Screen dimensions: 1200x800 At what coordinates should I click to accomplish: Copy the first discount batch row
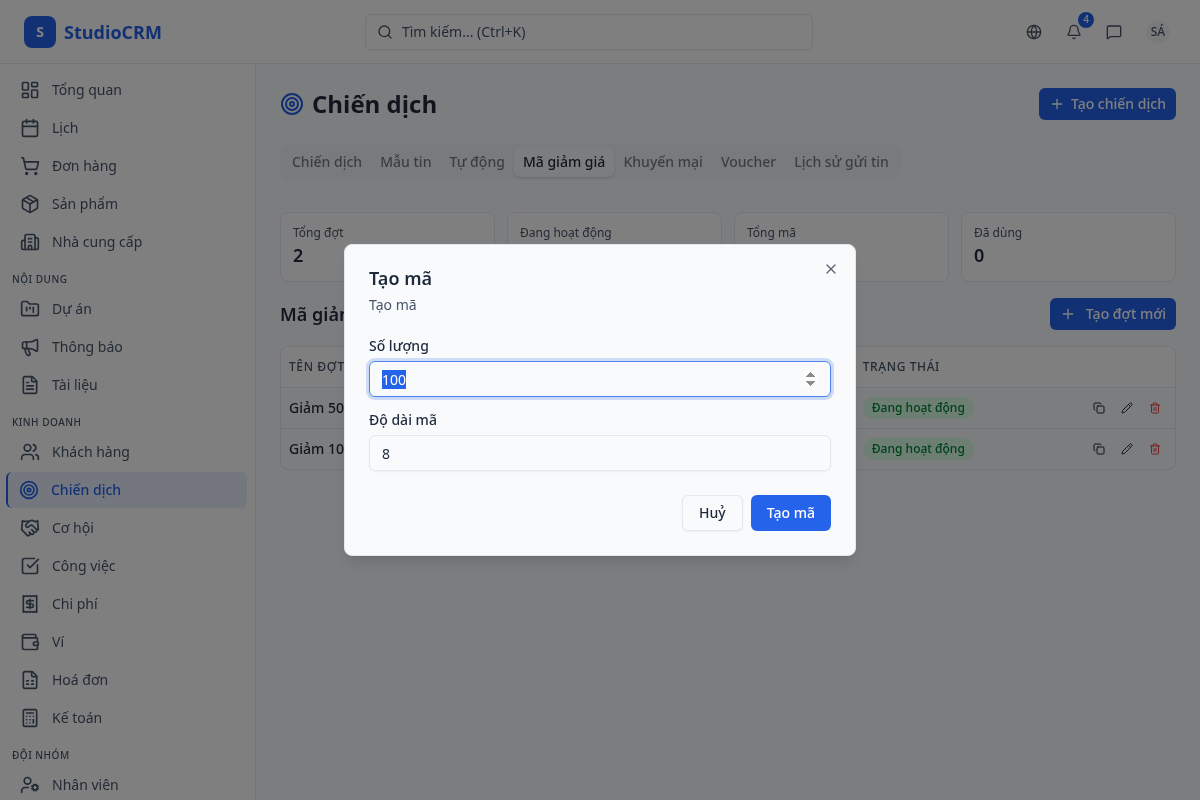1099,408
